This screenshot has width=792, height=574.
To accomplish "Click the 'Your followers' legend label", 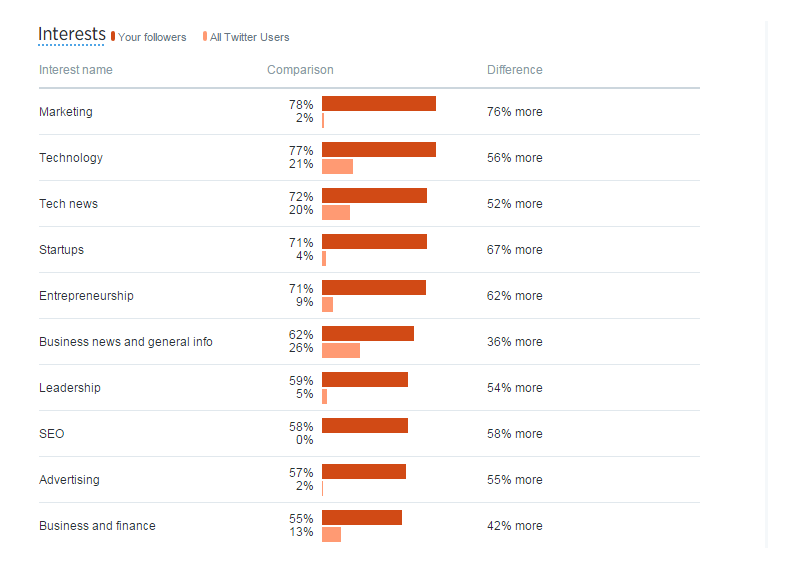I will click(x=152, y=38).
